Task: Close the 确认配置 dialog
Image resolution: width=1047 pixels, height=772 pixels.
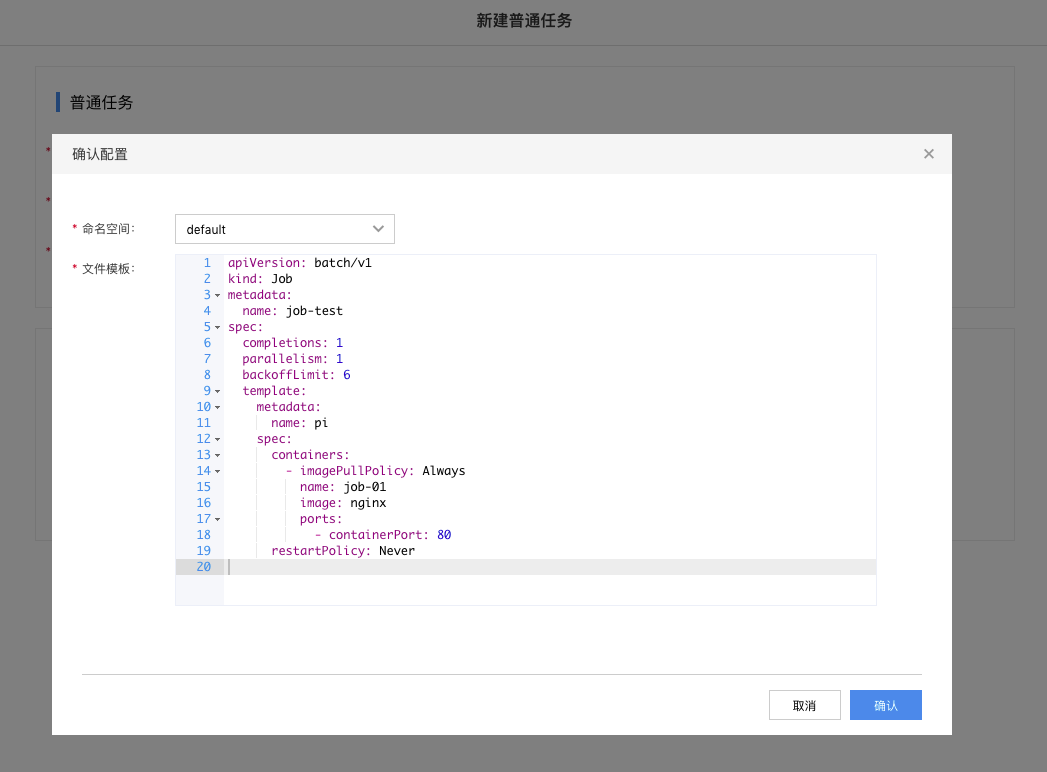Action: coord(928,154)
